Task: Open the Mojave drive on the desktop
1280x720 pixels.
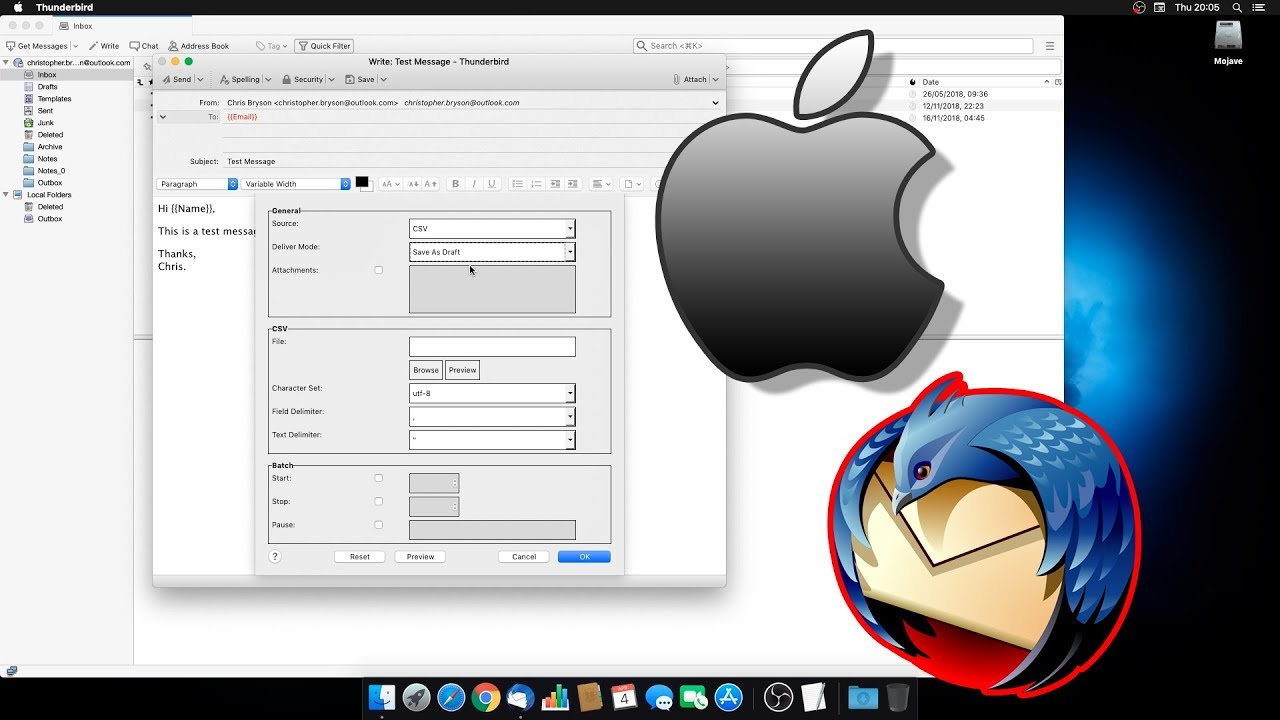Action: [1228, 42]
